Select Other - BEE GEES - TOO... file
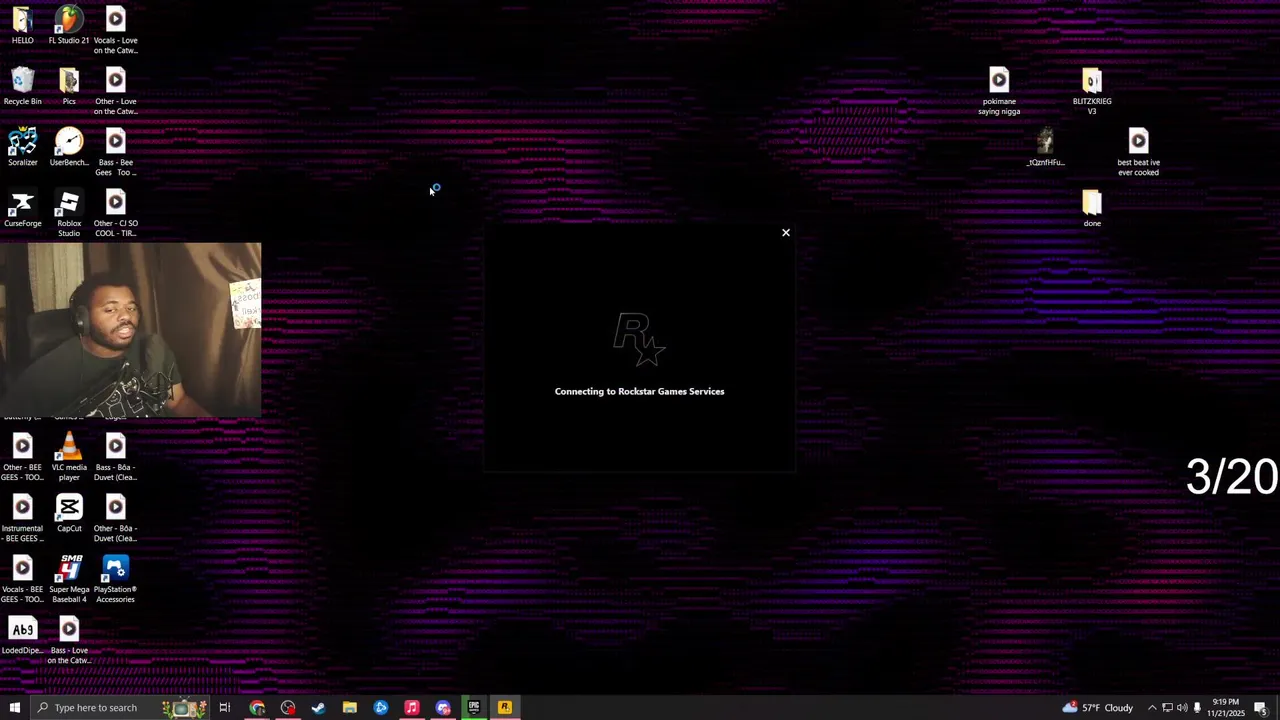This screenshot has width=1280, height=720. pyautogui.click(x=22, y=458)
